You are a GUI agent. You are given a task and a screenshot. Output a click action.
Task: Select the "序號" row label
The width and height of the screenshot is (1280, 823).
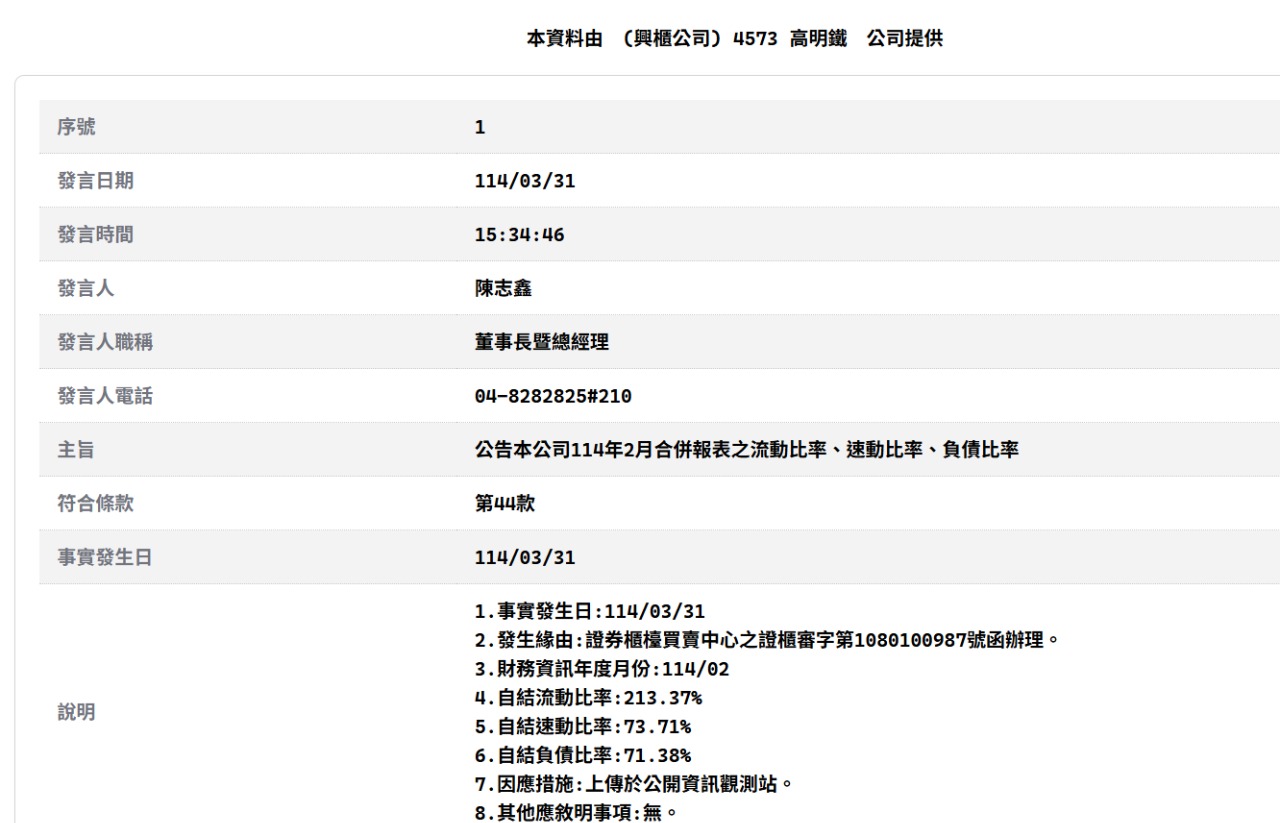pos(77,127)
